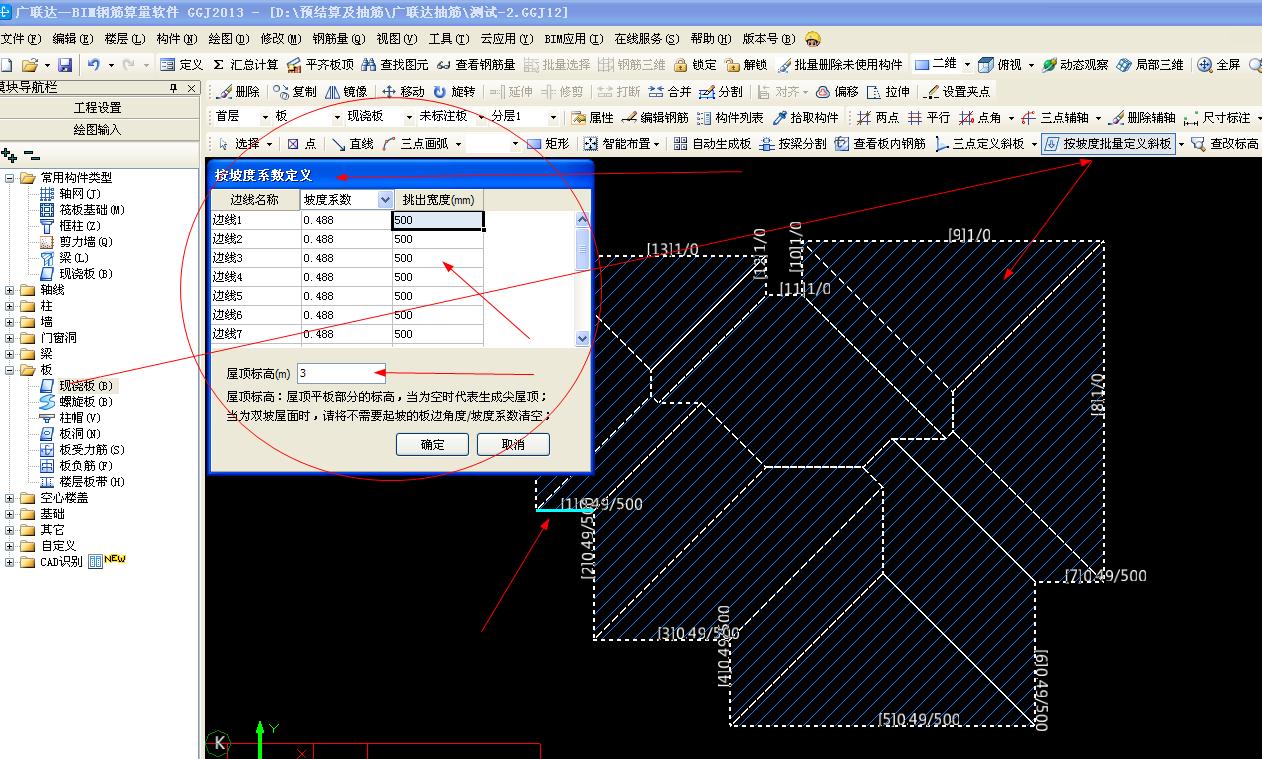
Task: Click 直线 line draw tool
Action: tap(352, 144)
